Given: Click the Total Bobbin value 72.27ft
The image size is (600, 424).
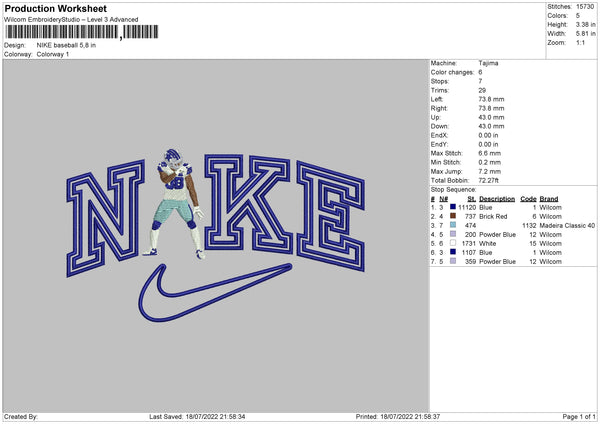Looking at the screenshot, I should 488,180.
